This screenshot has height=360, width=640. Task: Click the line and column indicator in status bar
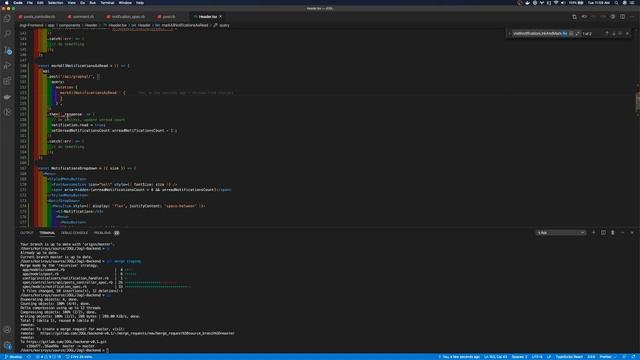[496, 357]
